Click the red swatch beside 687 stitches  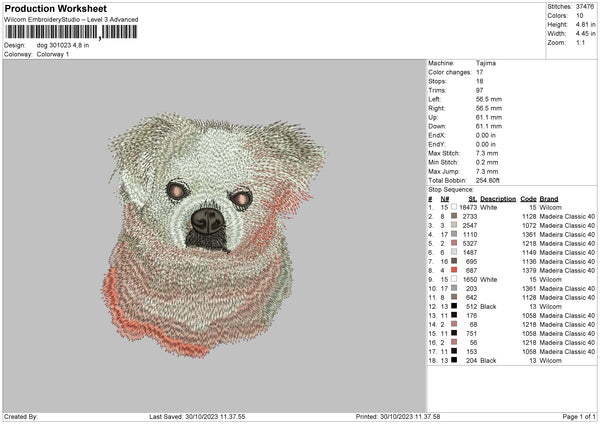[454, 270]
